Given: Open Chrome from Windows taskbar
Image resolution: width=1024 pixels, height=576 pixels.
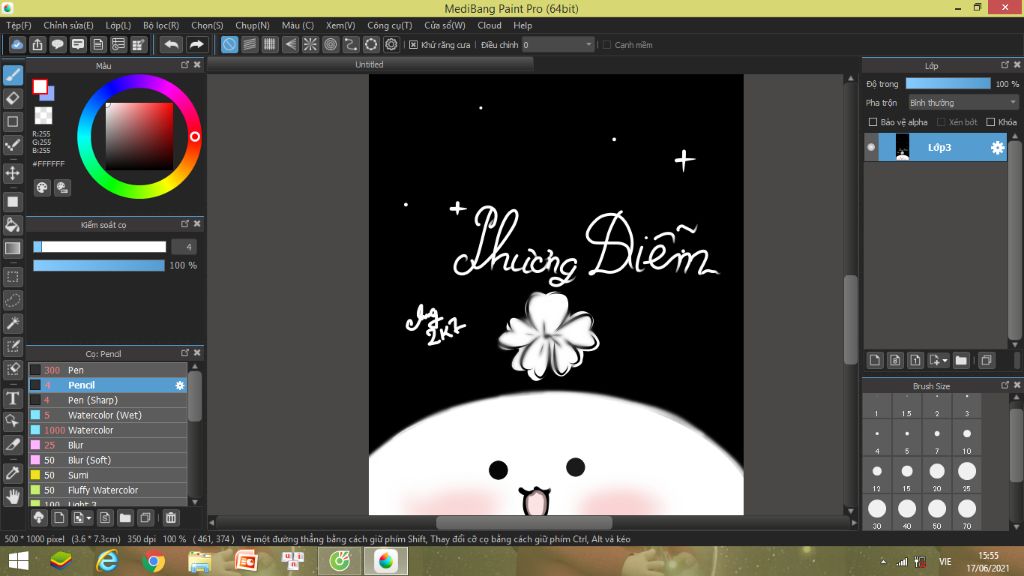Looking at the screenshot, I should pyautogui.click(x=153, y=561).
